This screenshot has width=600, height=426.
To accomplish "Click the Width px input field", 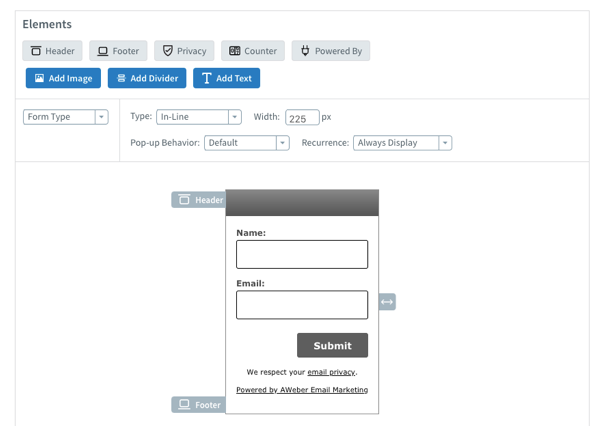I will [302, 118].
